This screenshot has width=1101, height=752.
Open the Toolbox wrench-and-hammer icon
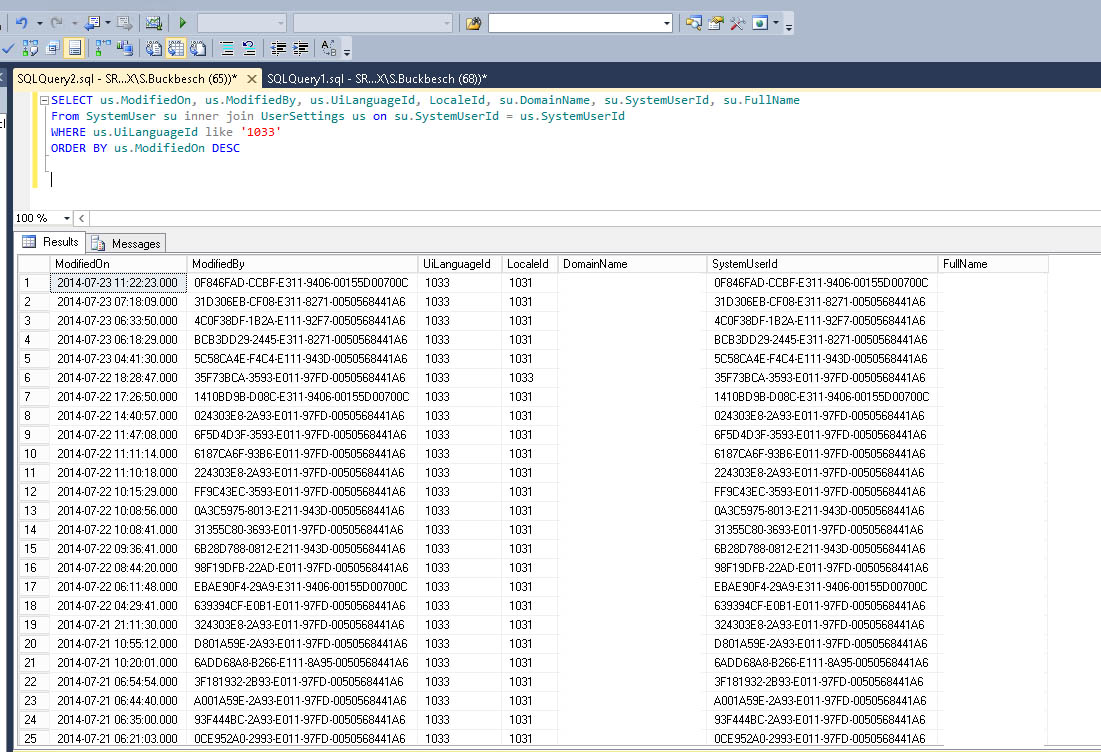pos(738,22)
